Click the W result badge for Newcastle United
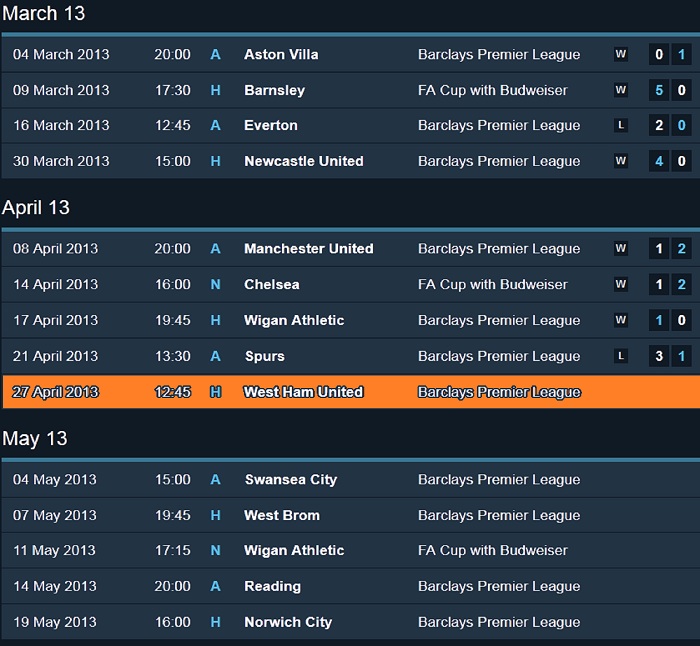700x646 pixels. tap(621, 162)
